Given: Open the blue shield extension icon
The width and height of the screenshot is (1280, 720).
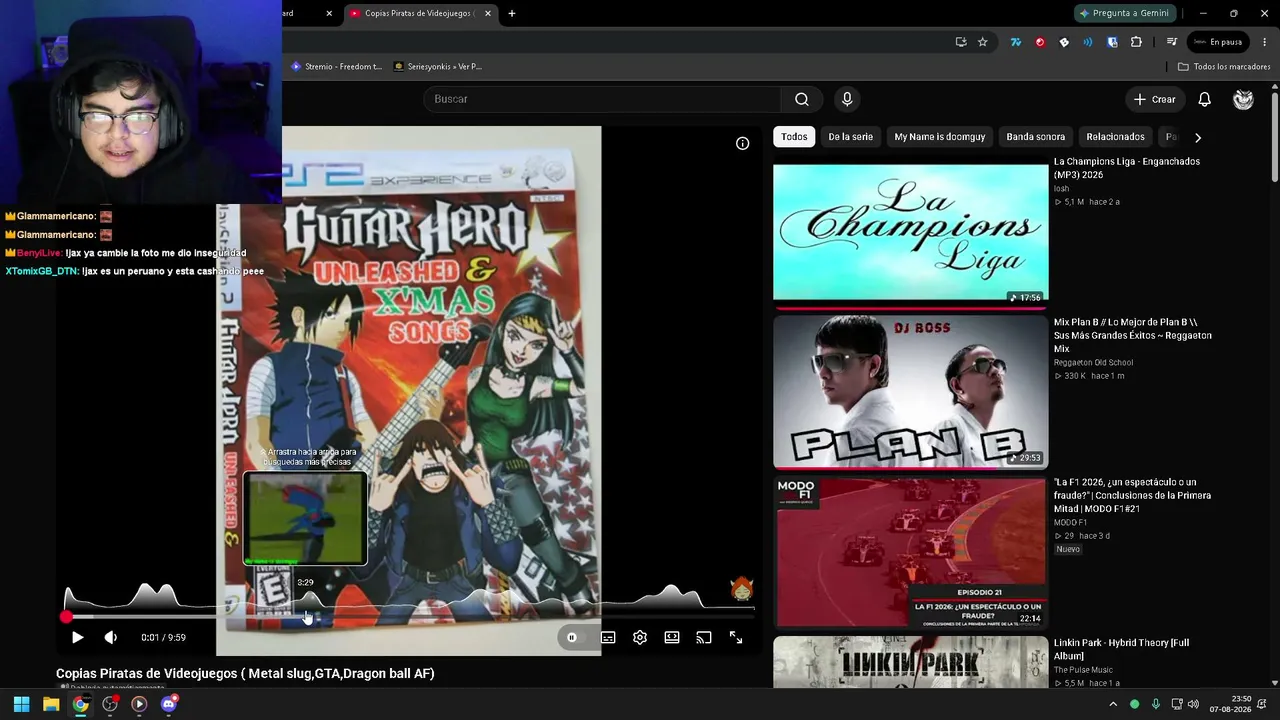Looking at the screenshot, I should (x=1112, y=42).
